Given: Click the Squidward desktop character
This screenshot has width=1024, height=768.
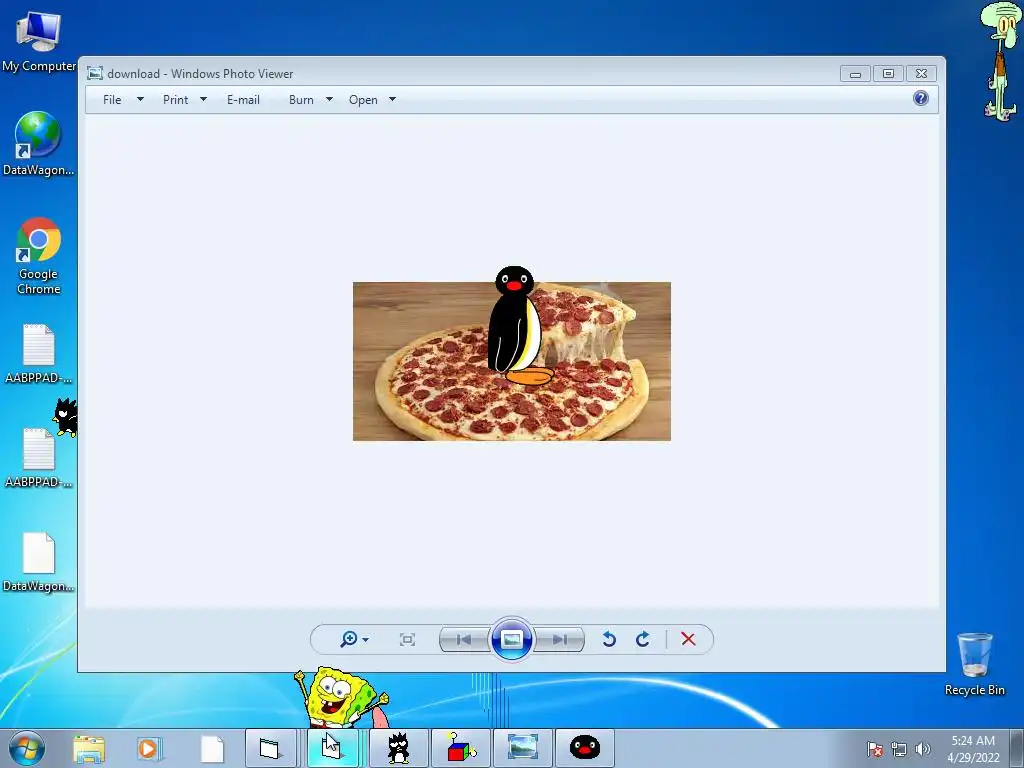Looking at the screenshot, I should (1000, 61).
